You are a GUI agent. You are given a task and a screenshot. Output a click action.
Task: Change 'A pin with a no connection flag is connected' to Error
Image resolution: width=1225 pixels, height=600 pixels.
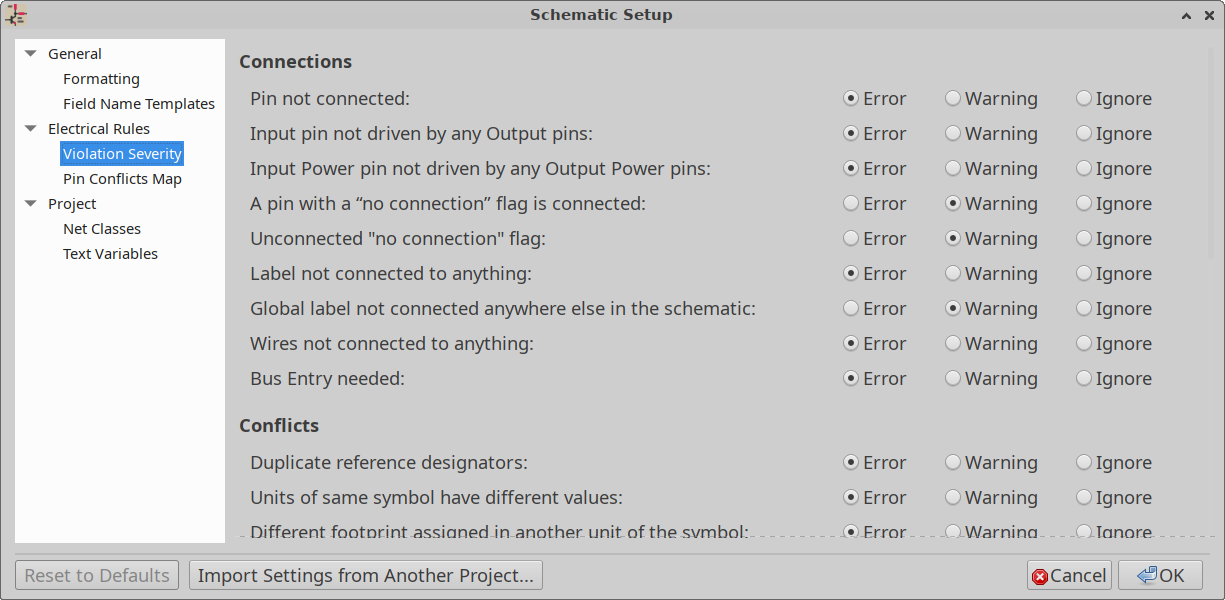coord(849,203)
